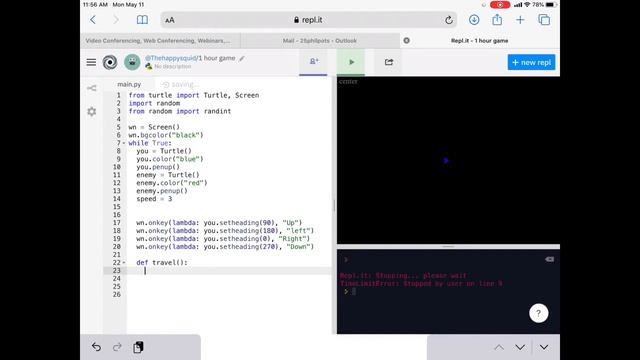The width and height of the screenshot is (640, 360).
Task: Open version control sidebar icon
Action: [x=91, y=88]
